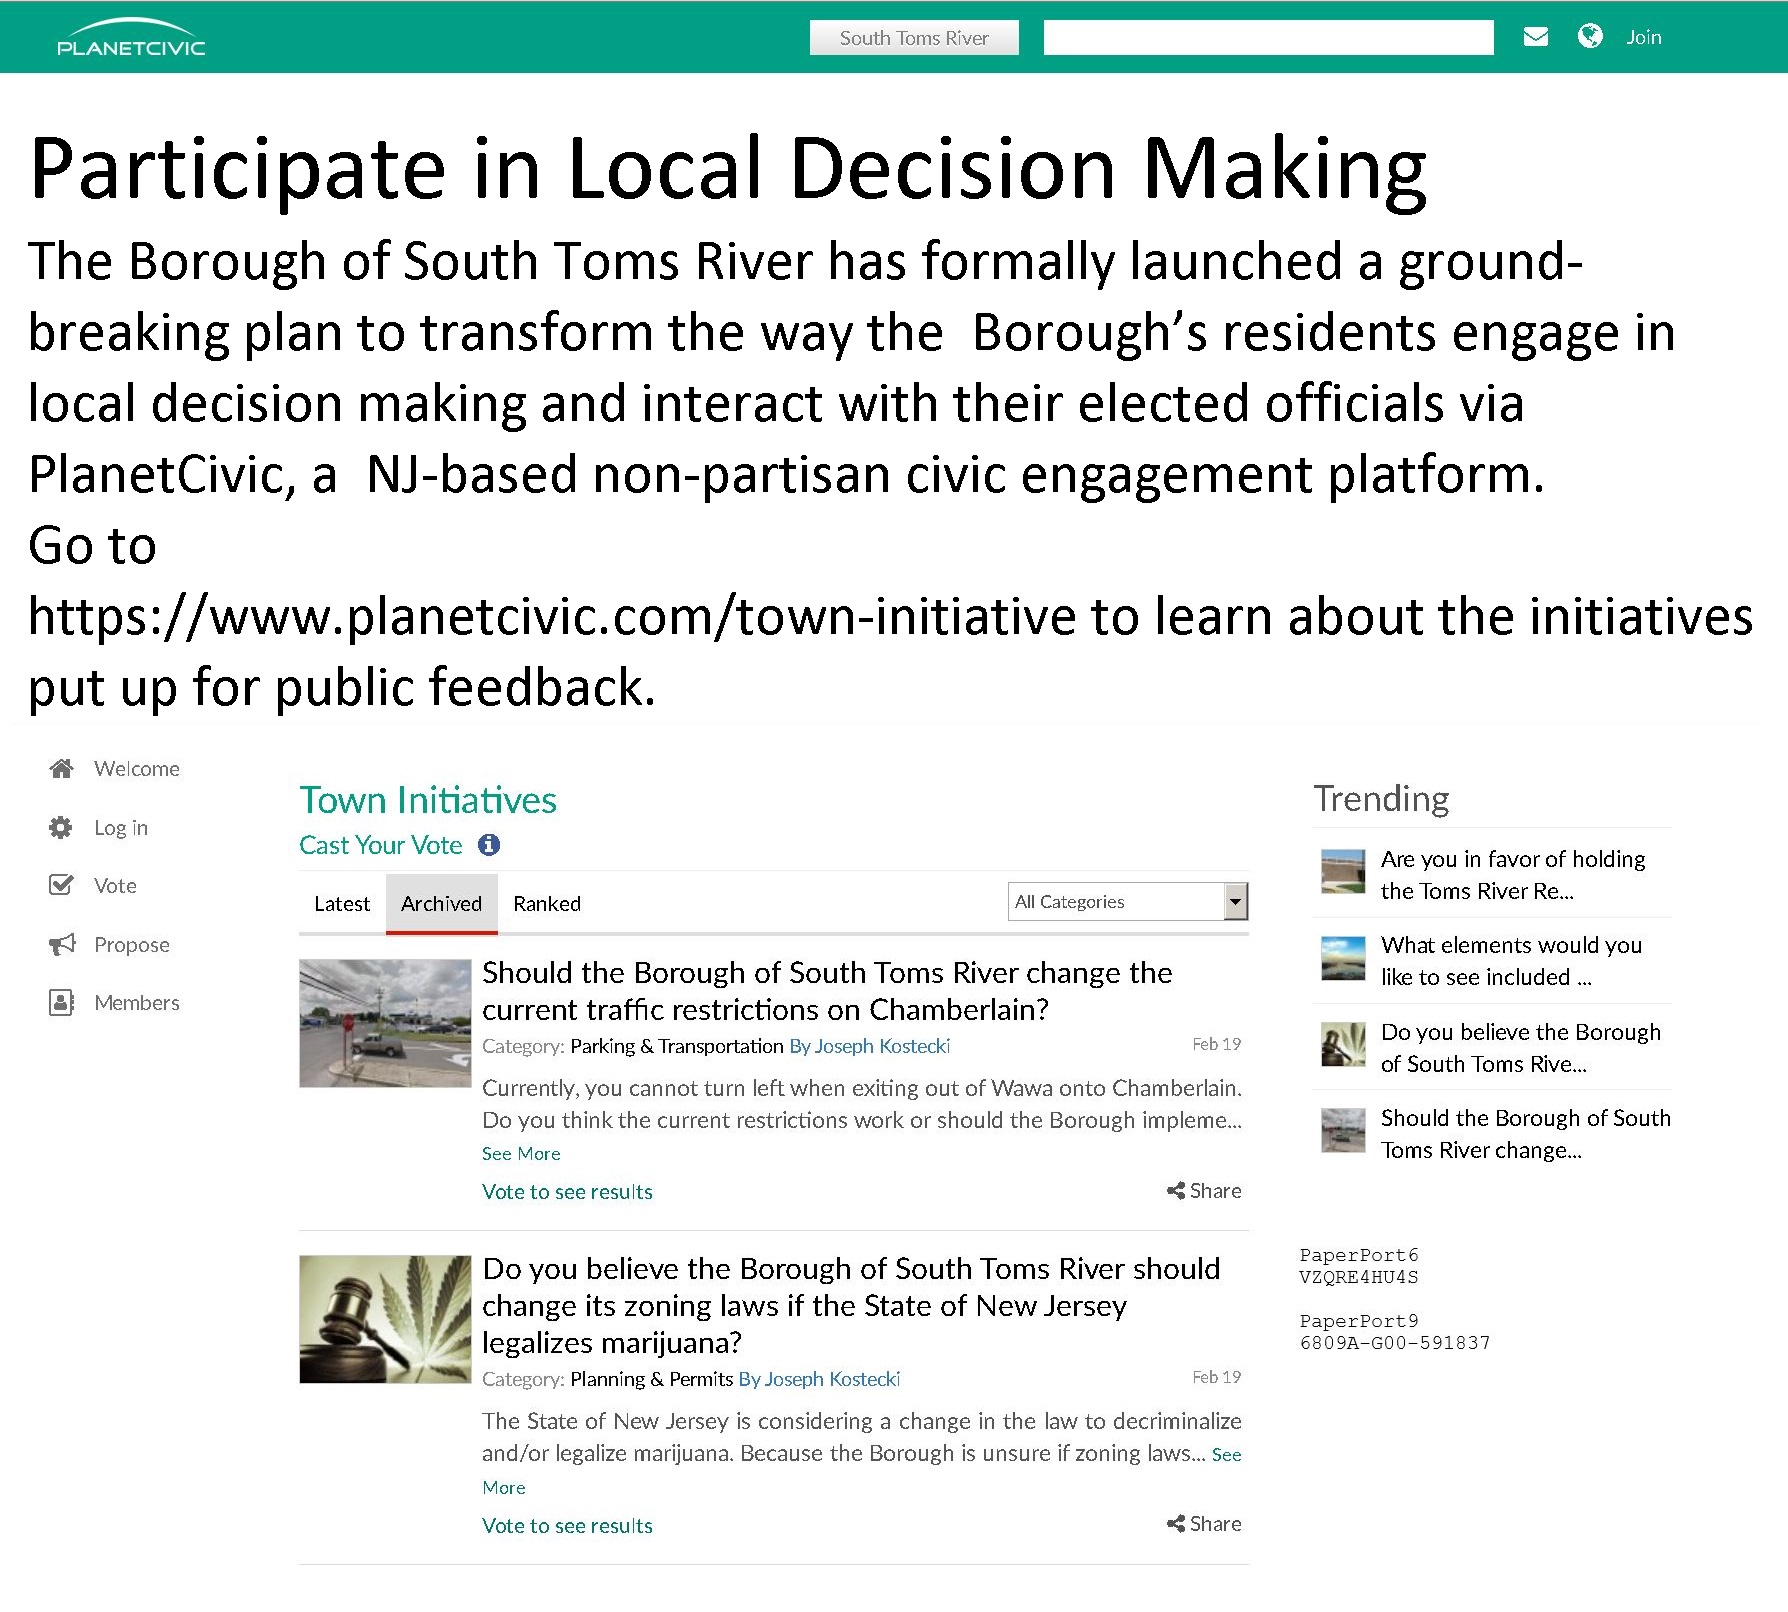Image resolution: width=1788 pixels, height=1612 pixels.
Task: Click Feb 19 date on Chamberlain initiative
Action: [1216, 1044]
